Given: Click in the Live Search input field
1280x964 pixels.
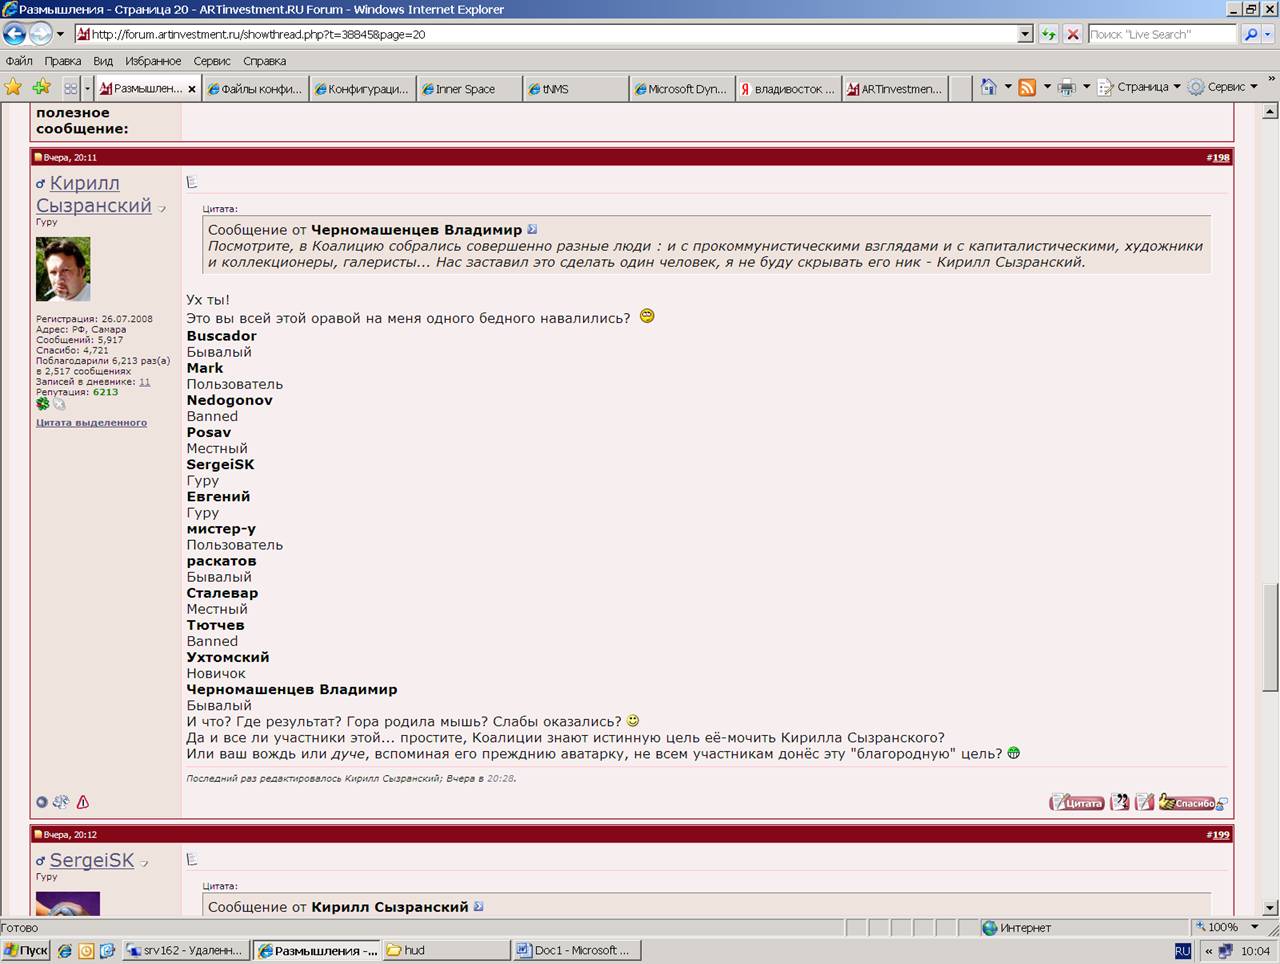Looking at the screenshot, I should [x=1161, y=34].
